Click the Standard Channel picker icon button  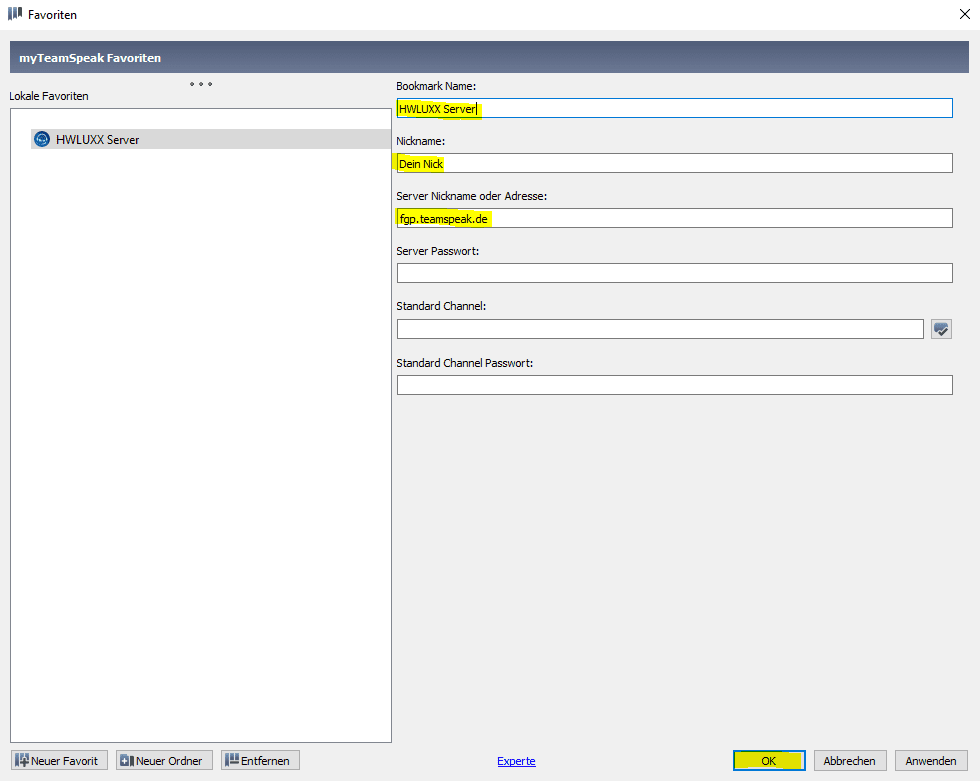click(941, 329)
